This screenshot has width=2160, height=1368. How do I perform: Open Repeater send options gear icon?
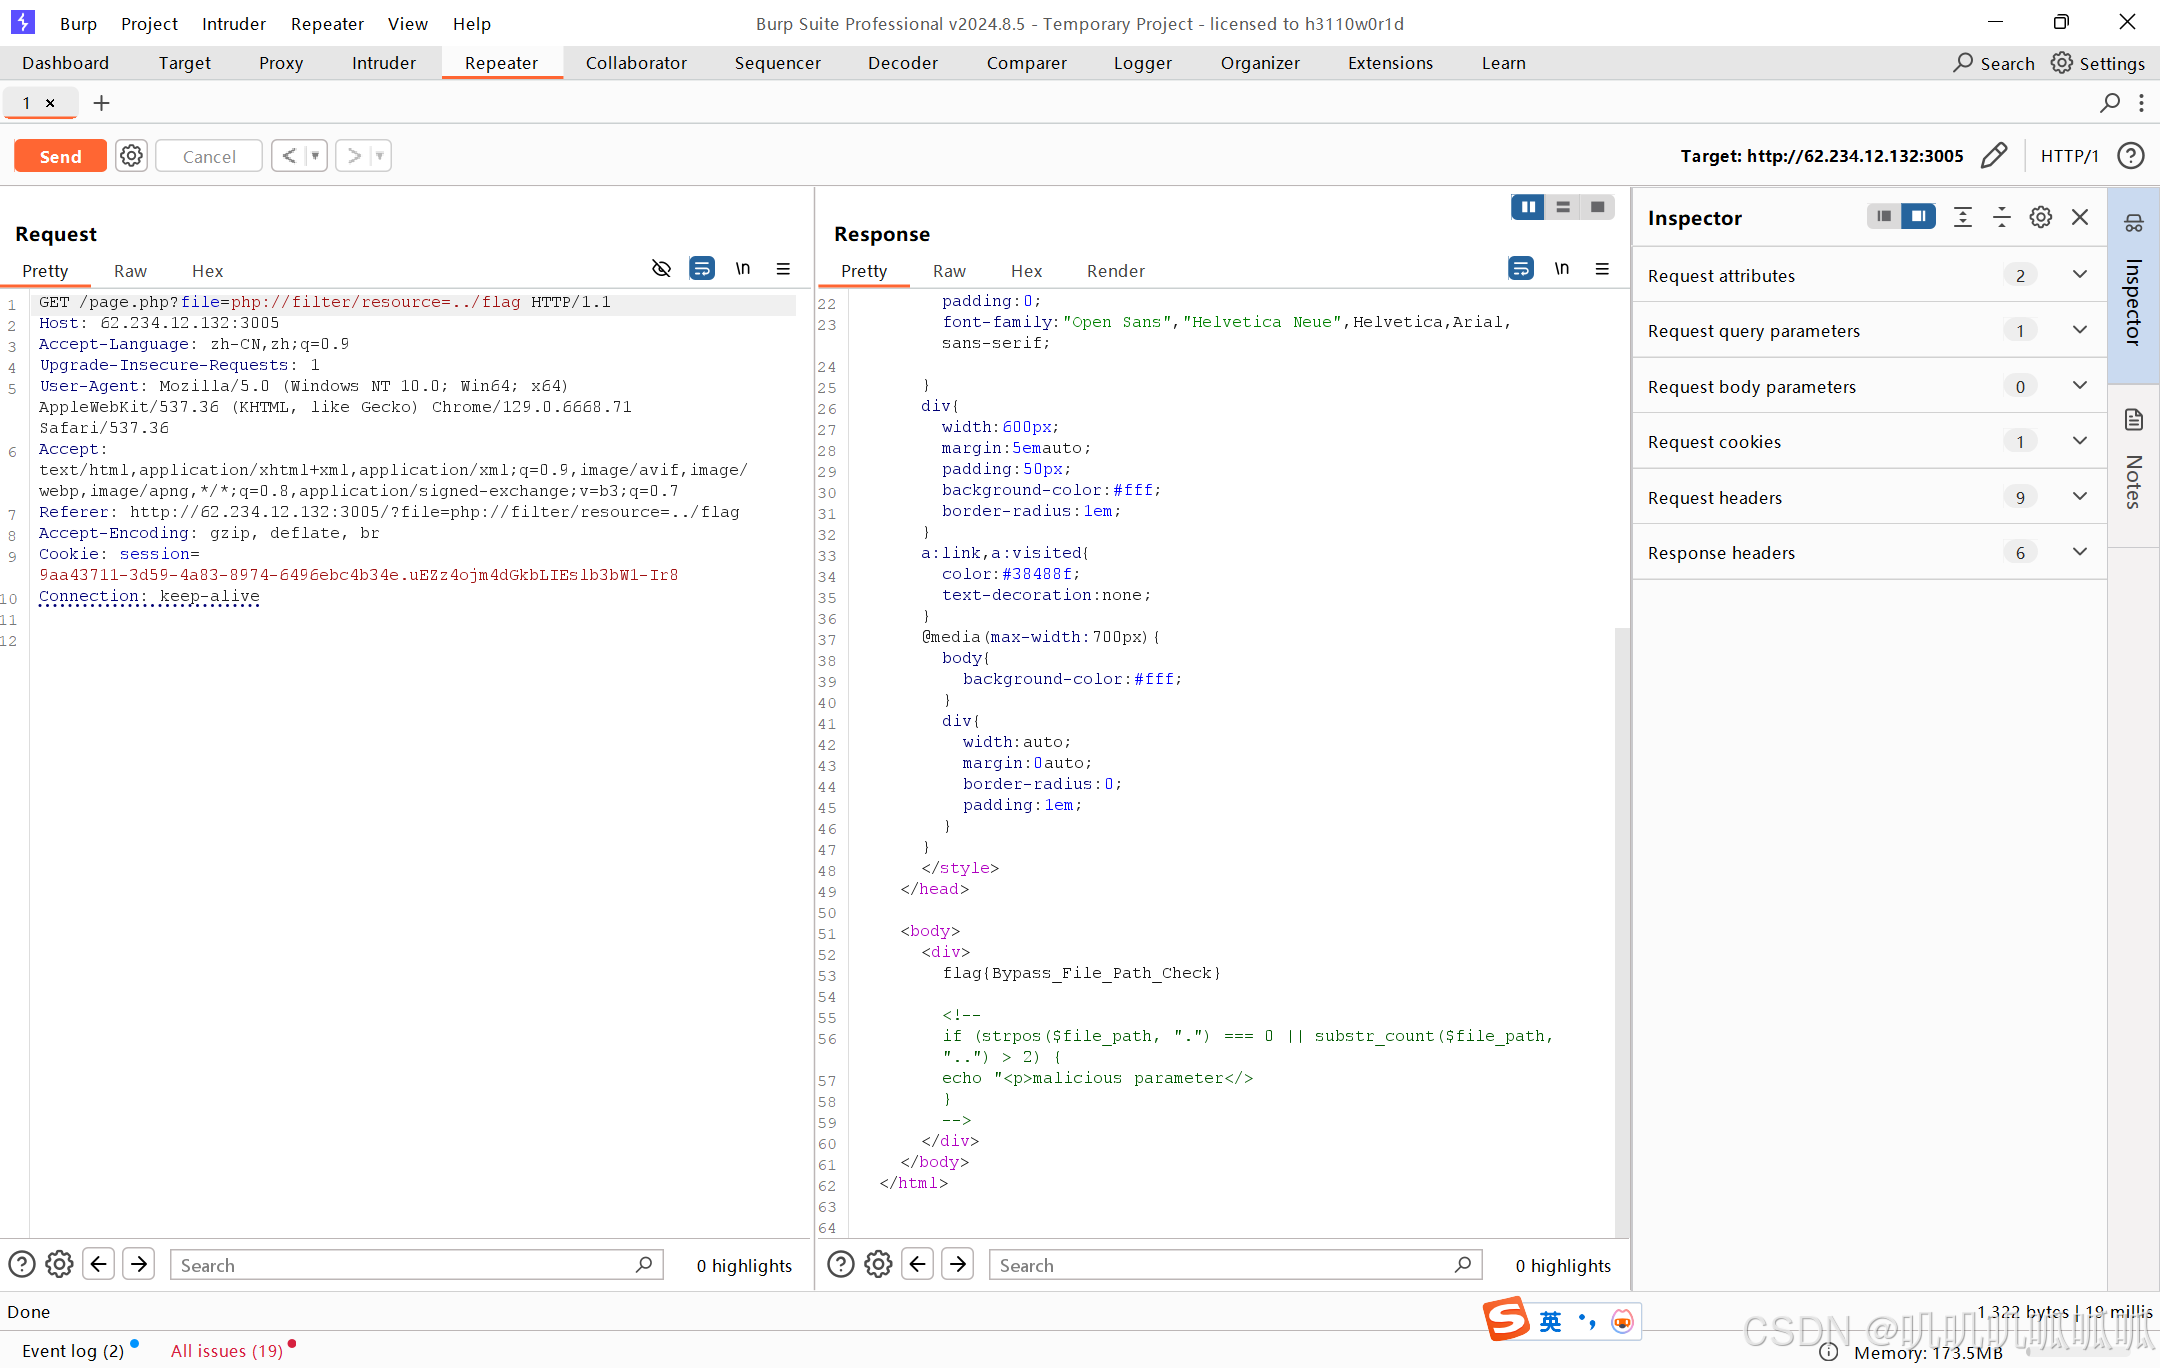click(x=131, y=156)
